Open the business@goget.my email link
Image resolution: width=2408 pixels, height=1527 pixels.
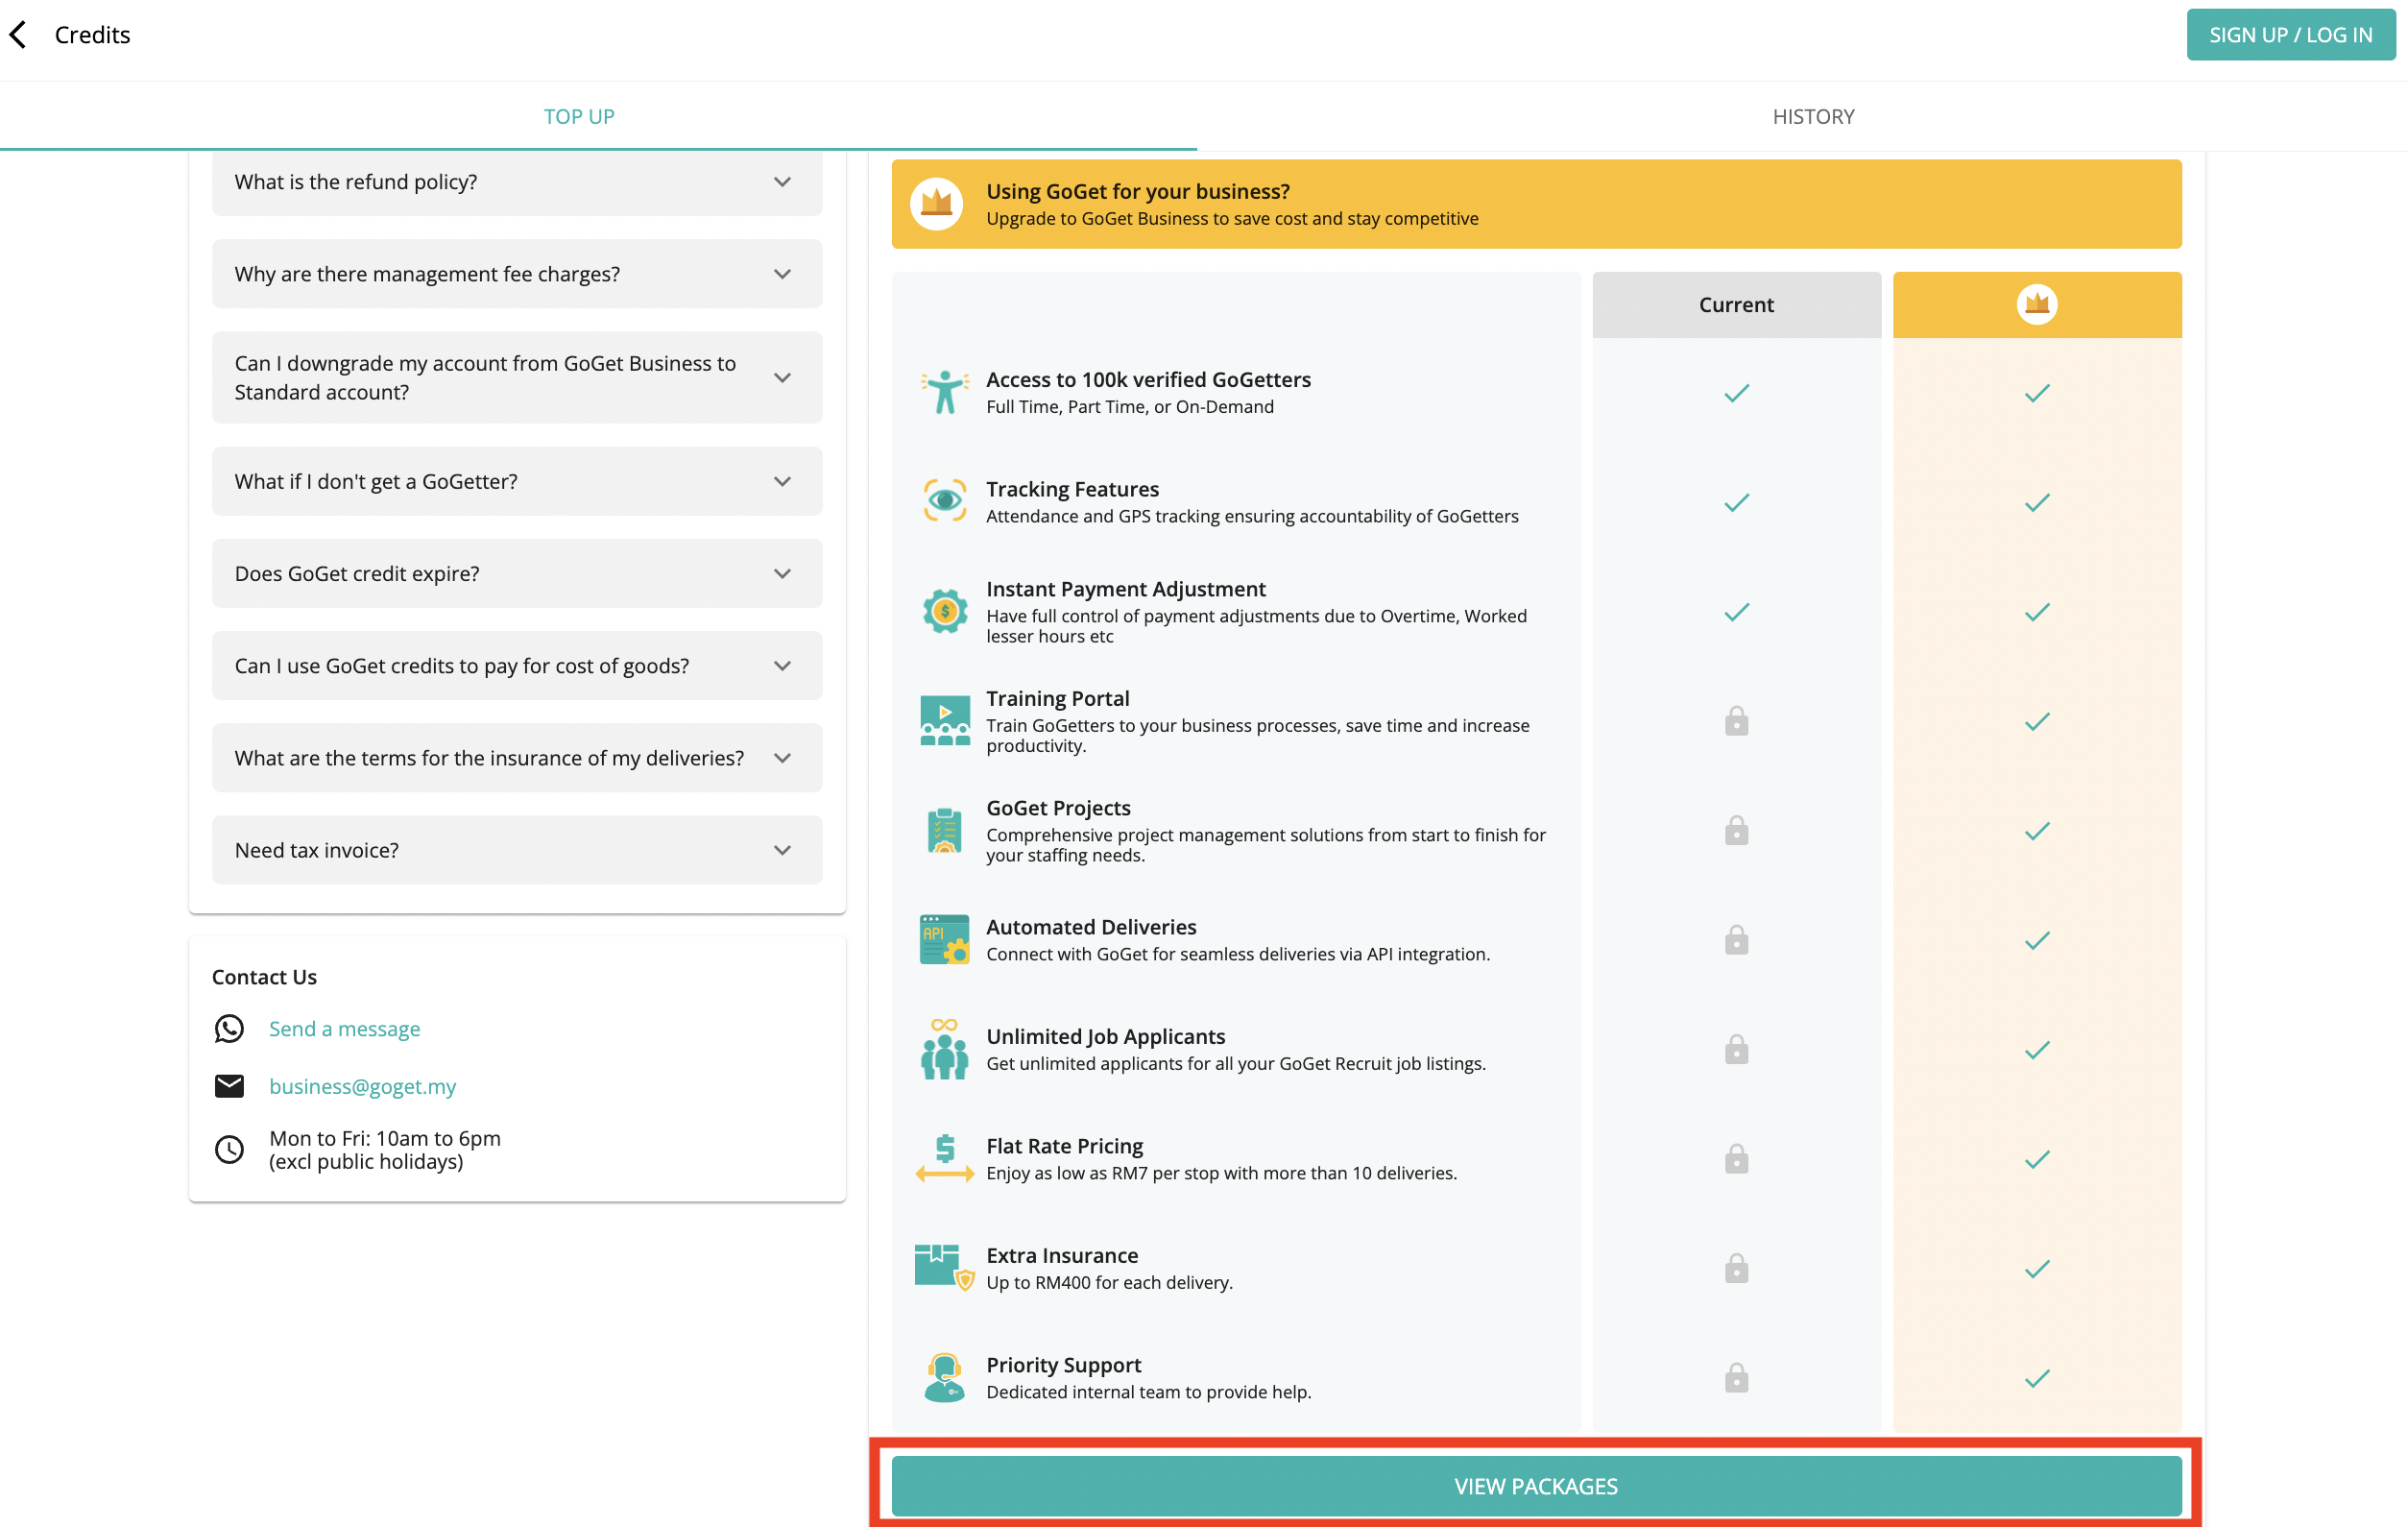362,1086
